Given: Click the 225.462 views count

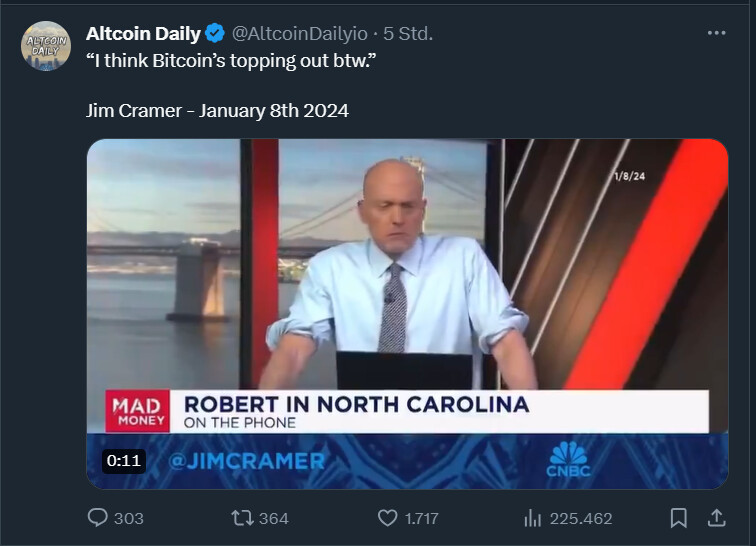Looking at the screenshot, I should (x=581, y=519).
